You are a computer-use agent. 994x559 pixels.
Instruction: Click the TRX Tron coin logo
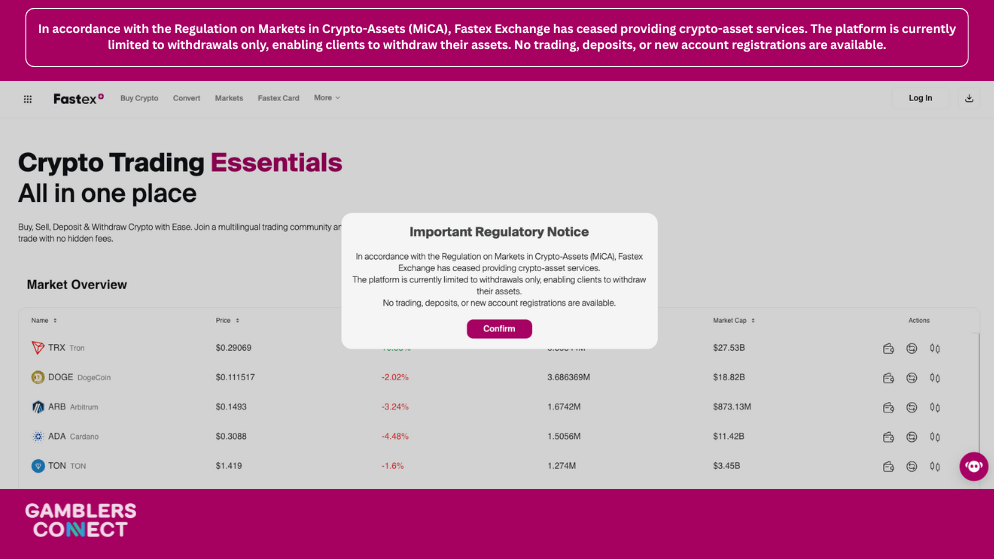pyautogui.click(x=38, y=347)
